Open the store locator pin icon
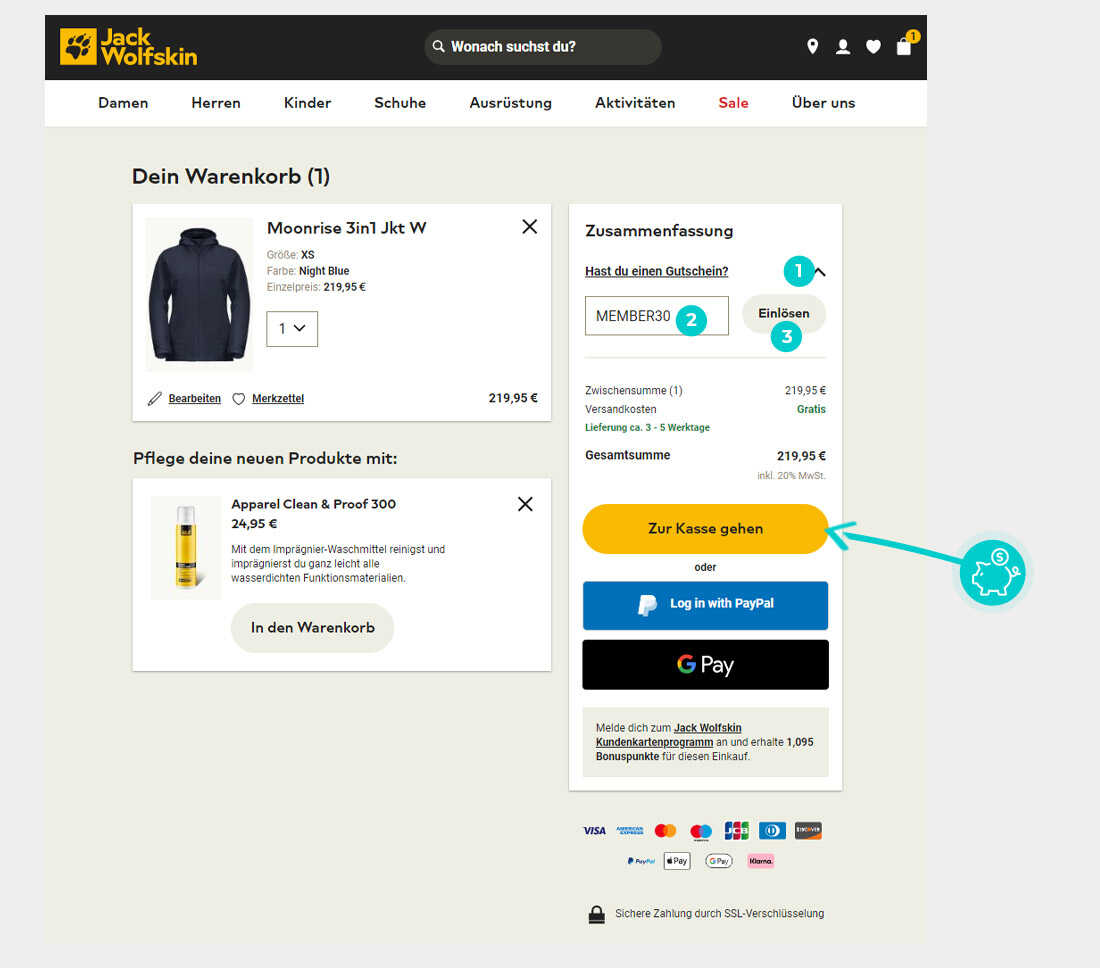The width and height of the screenshot is (1100, 968). [812, 46]
